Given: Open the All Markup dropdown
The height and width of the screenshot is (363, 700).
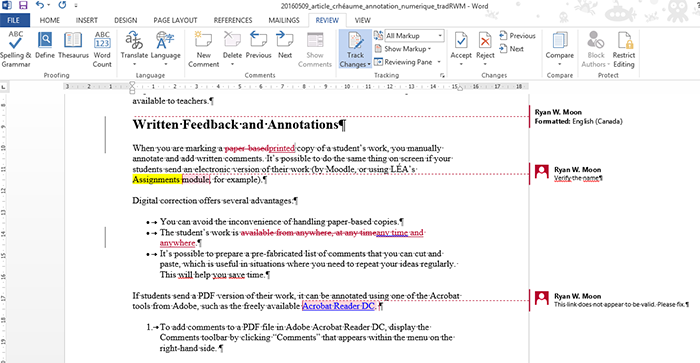Looking at the screenshot, I should click(414, 36).
